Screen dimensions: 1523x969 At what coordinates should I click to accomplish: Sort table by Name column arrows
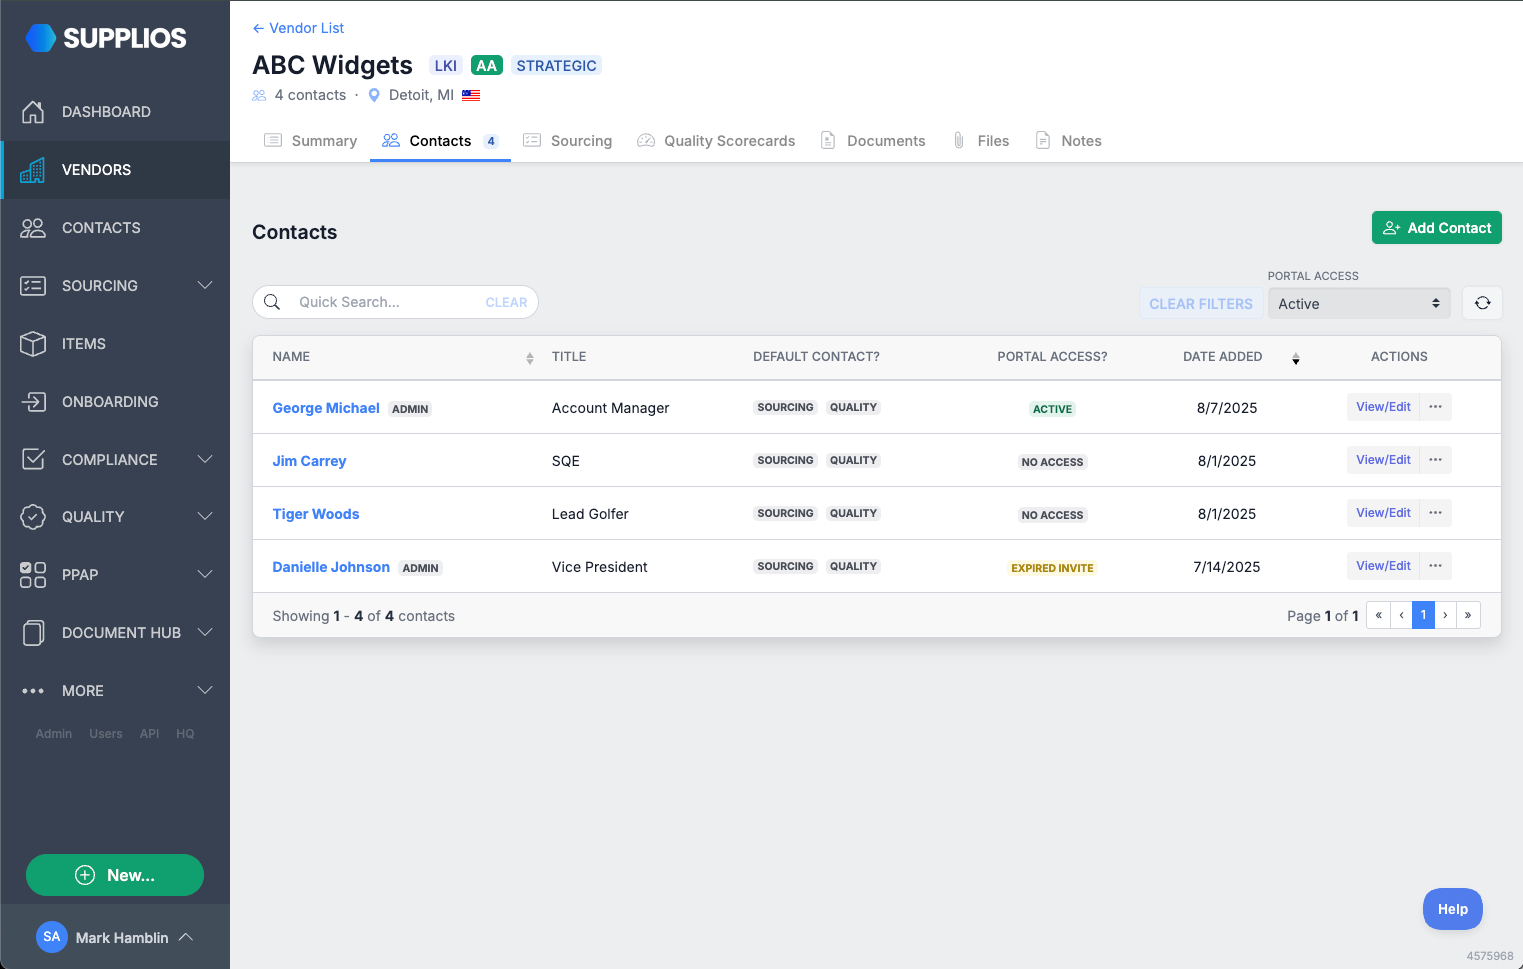(x=530, y=358)
